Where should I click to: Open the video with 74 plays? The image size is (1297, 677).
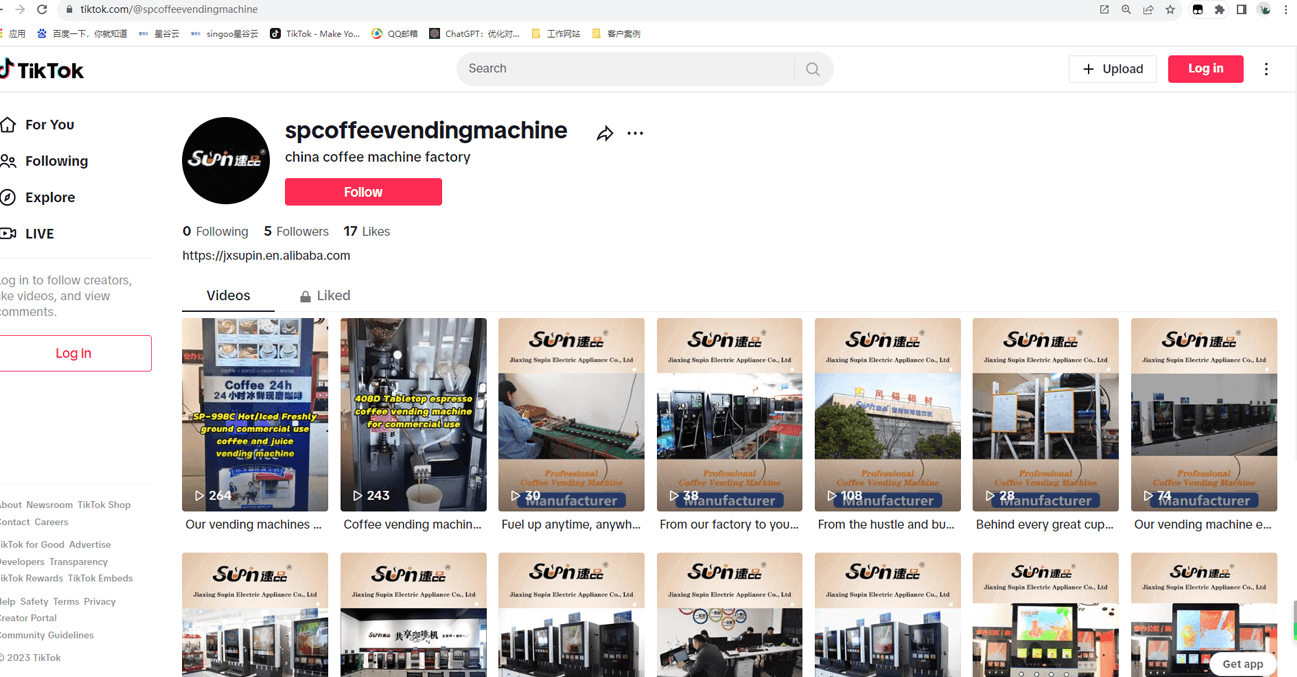click(1204, 415)
